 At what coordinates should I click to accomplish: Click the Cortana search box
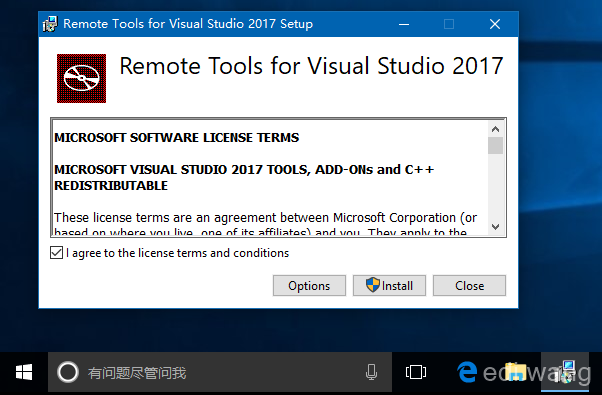[x=220, y=372]
